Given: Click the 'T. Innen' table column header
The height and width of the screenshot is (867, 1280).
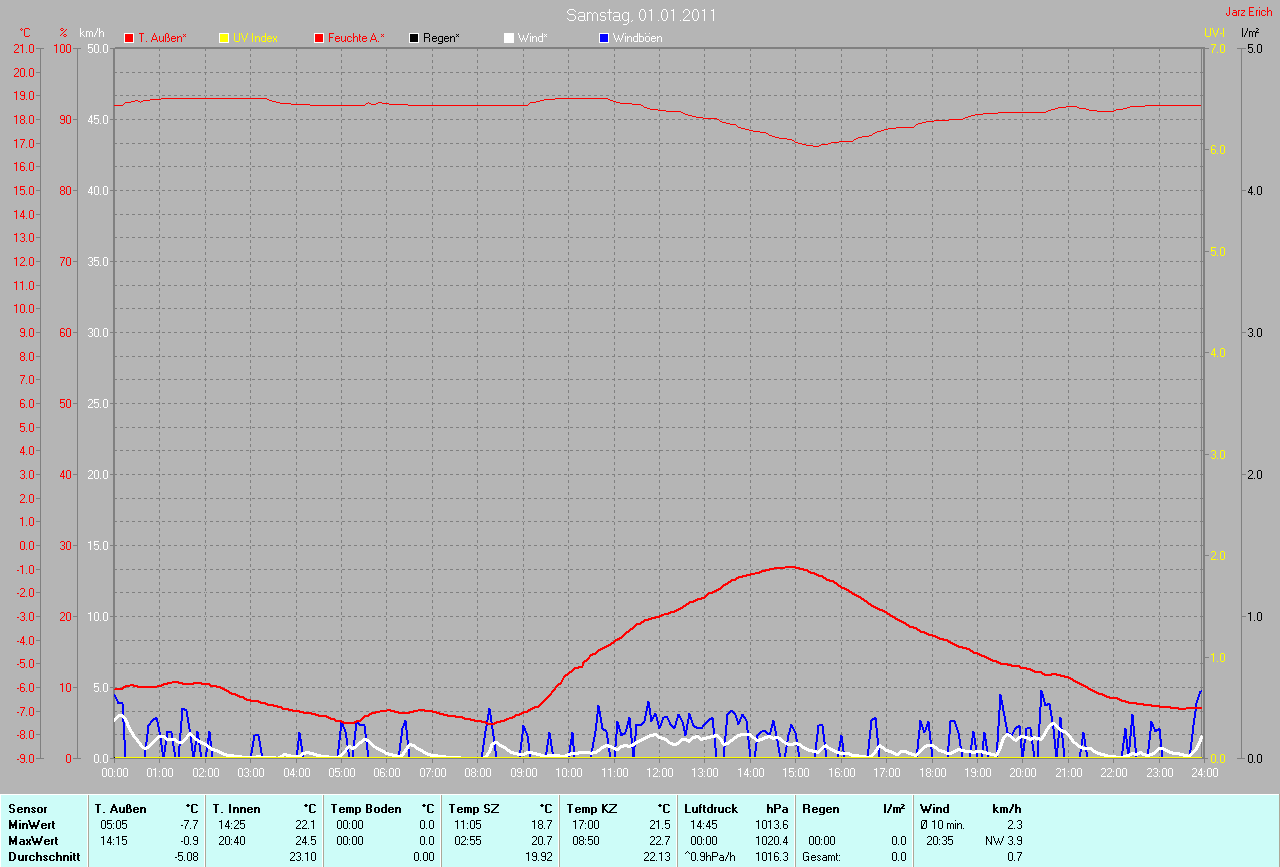Looking at the screenshot, I should point(236,809).
